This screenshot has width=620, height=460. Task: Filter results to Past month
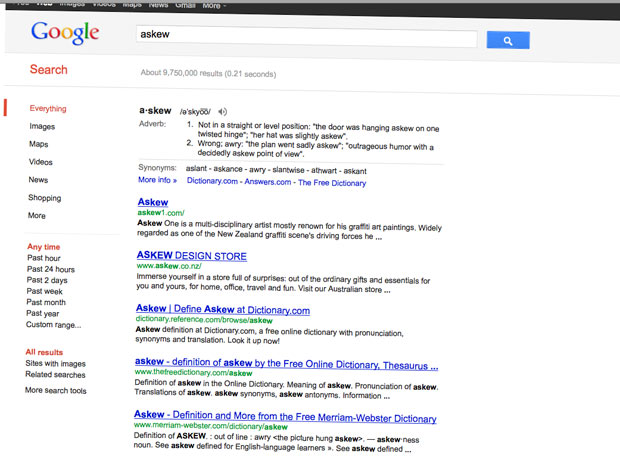(x=46, y=302)
